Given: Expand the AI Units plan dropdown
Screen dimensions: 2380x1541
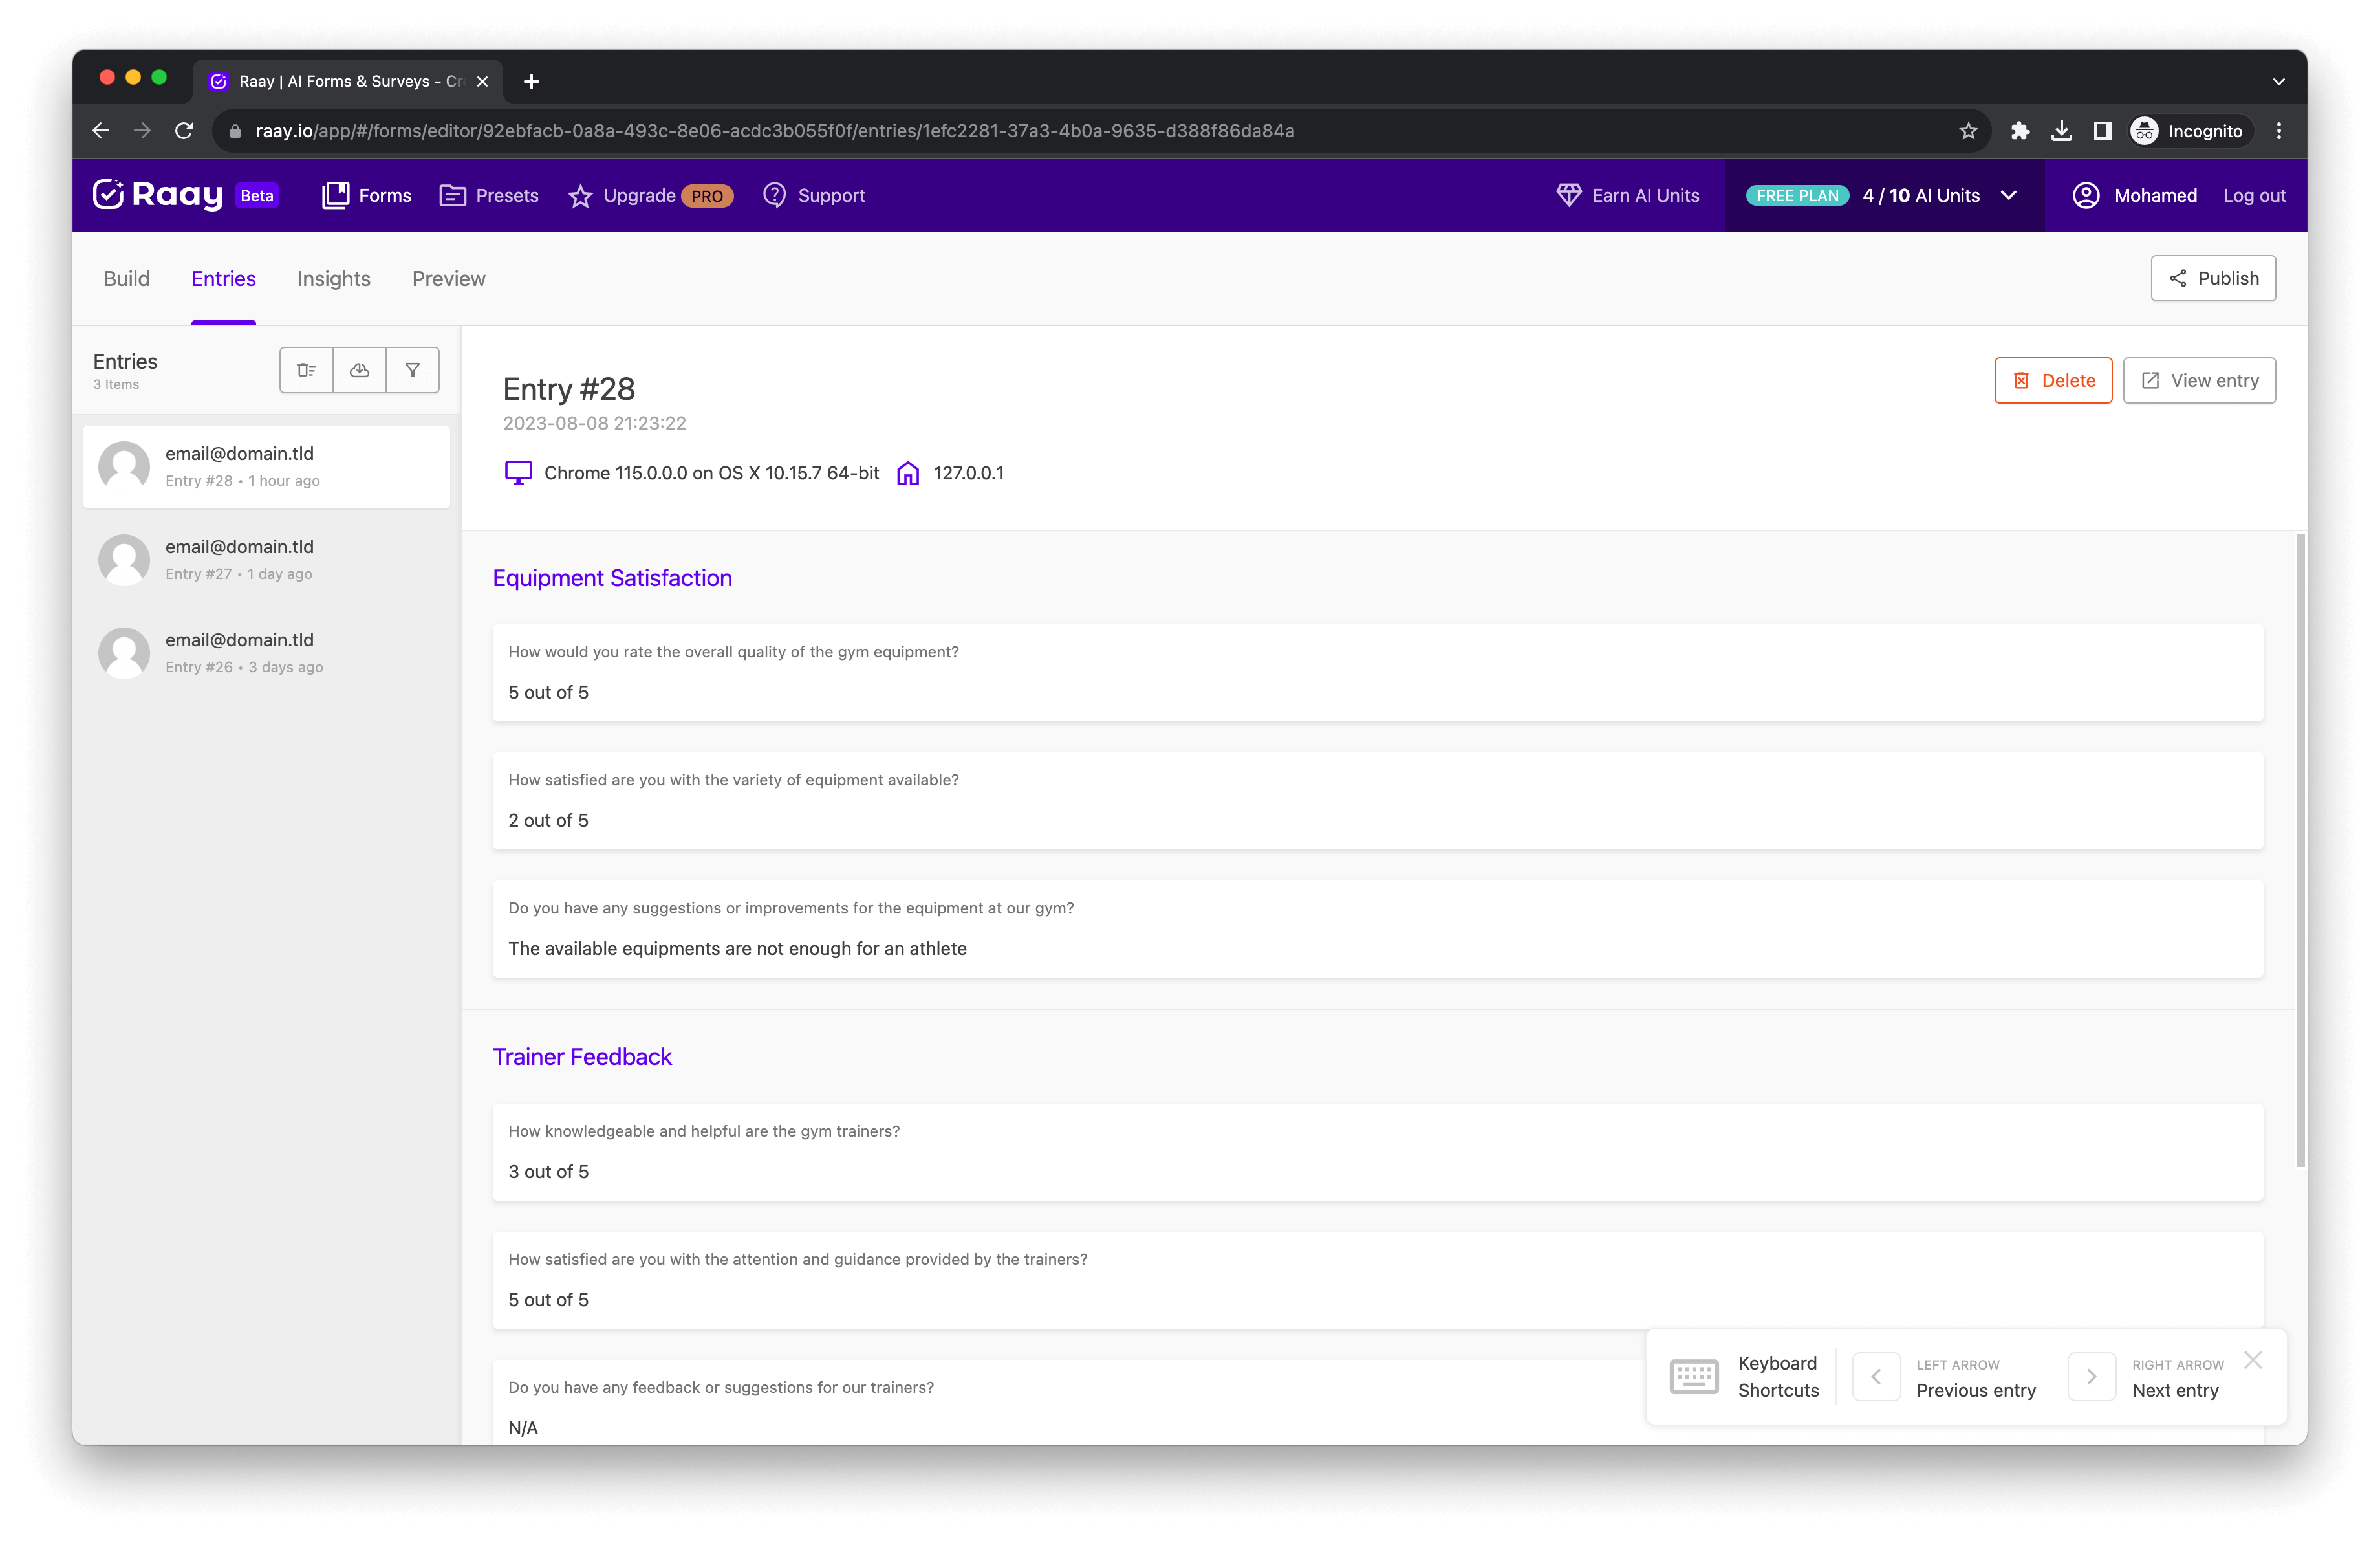Looking at the screenshot, I should 2008,195.
